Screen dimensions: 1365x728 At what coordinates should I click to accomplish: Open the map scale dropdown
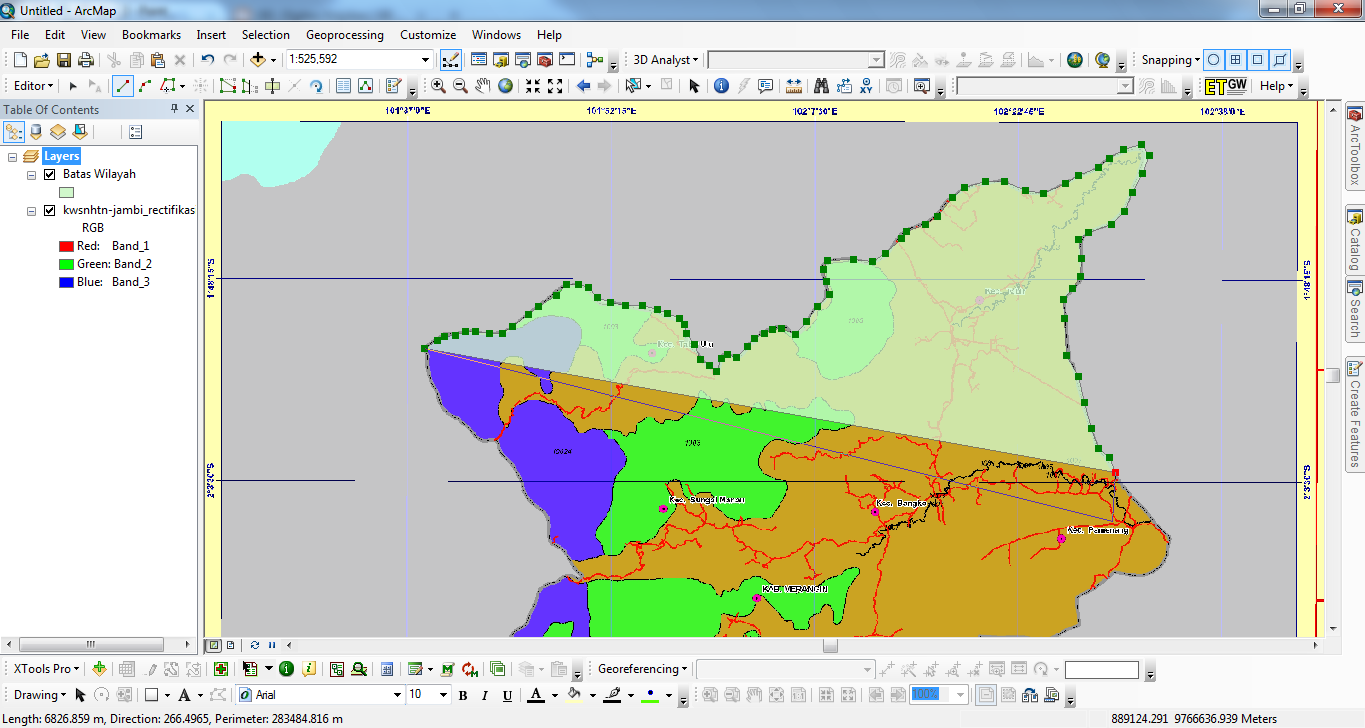(426, 59)
